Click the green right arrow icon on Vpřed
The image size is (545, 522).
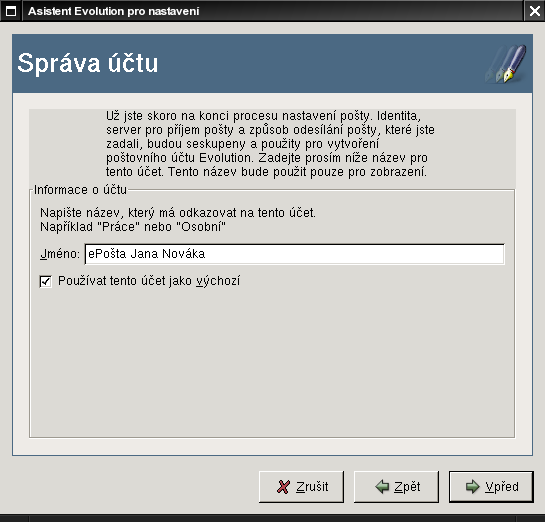(x=472, y=487)
